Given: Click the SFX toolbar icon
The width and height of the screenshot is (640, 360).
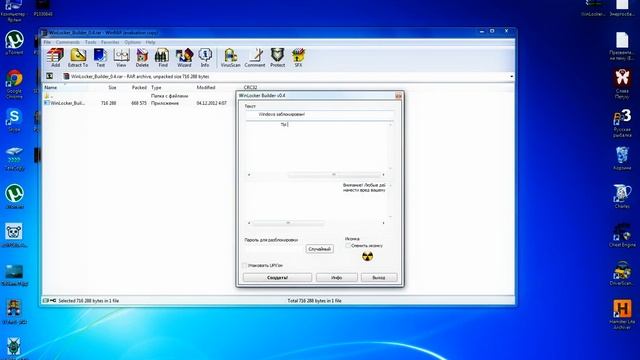Looking at the screenshot, I should pyautogui.click(x=298, y=57).
